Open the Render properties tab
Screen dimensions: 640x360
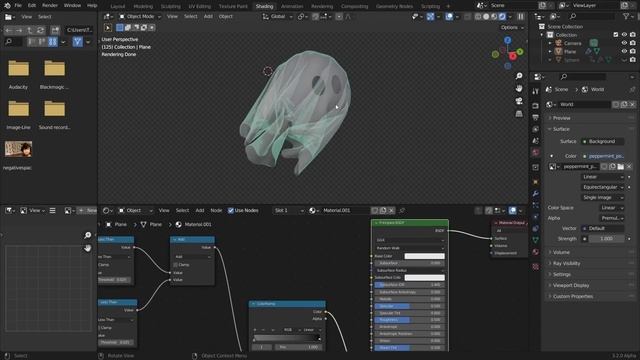[x=535, y=106]
